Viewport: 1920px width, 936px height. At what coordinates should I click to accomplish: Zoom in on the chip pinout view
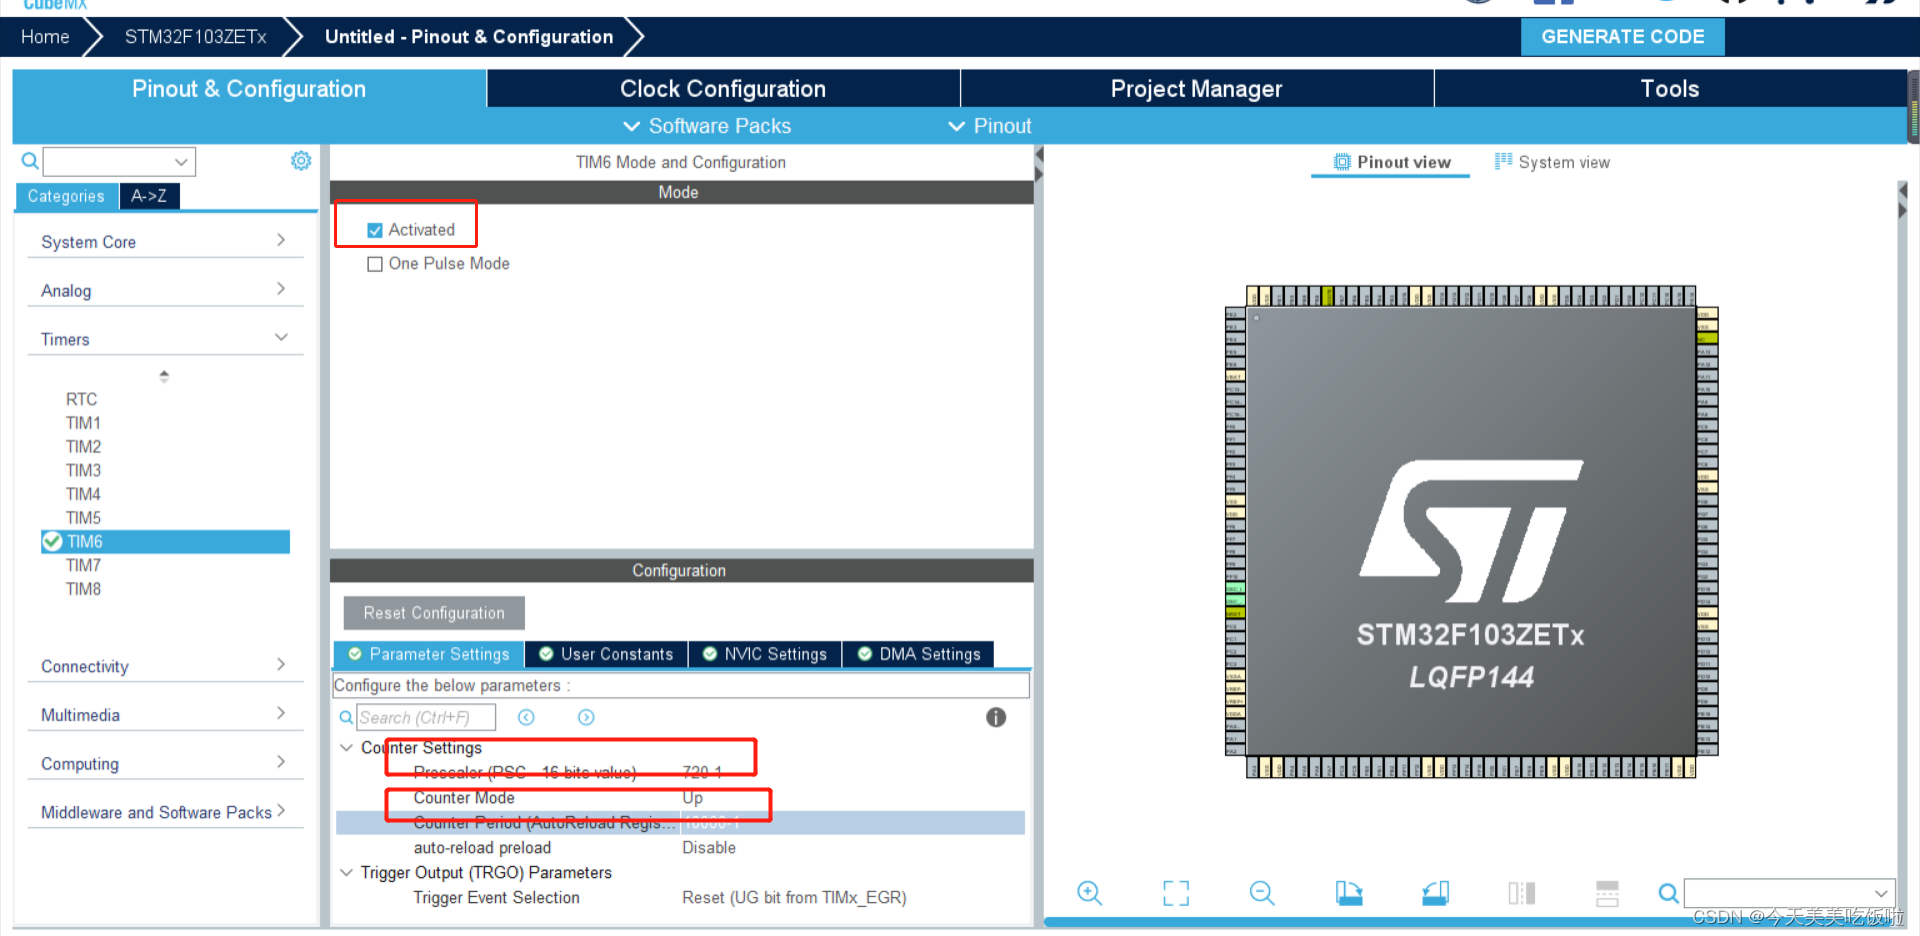[1089, 893]
